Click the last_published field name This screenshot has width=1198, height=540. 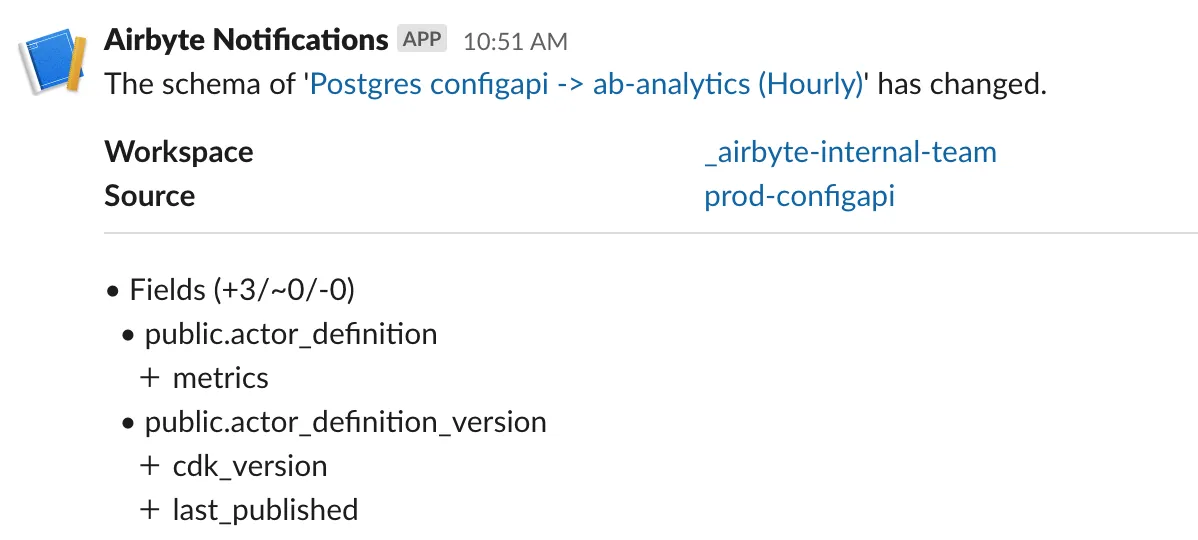(x=265, y=510)
